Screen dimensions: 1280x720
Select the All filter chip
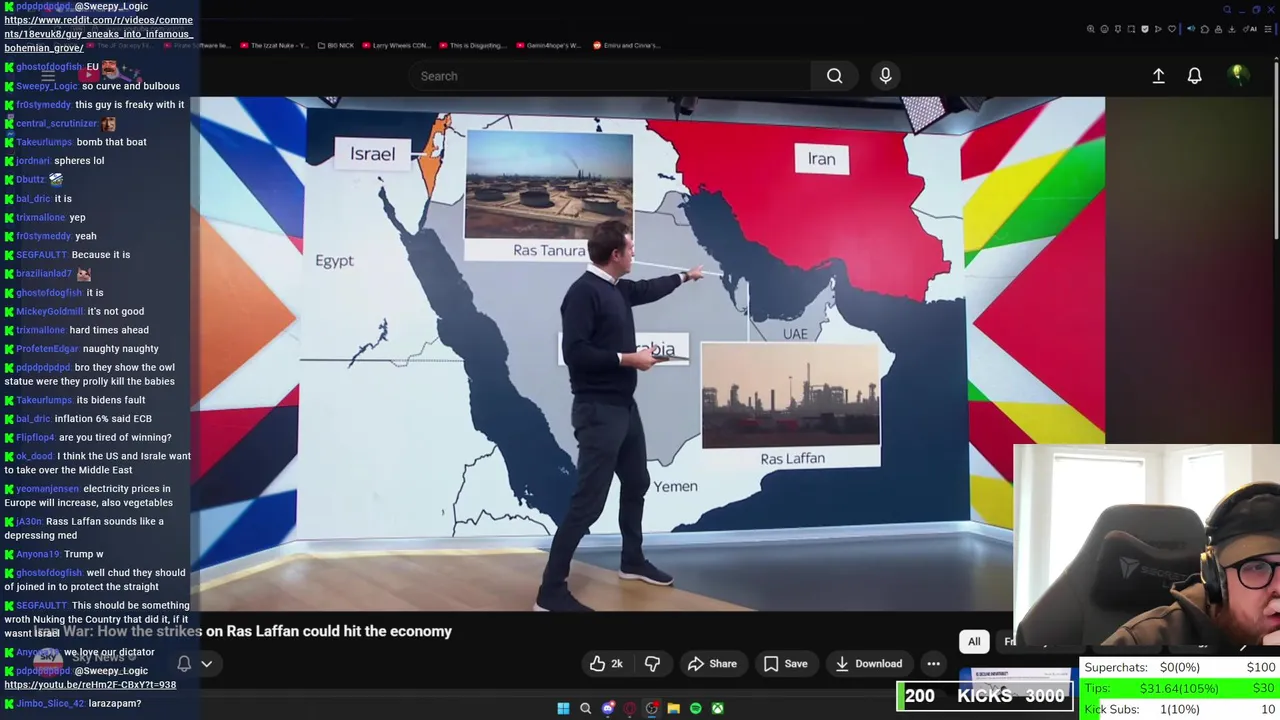[974, 641]
